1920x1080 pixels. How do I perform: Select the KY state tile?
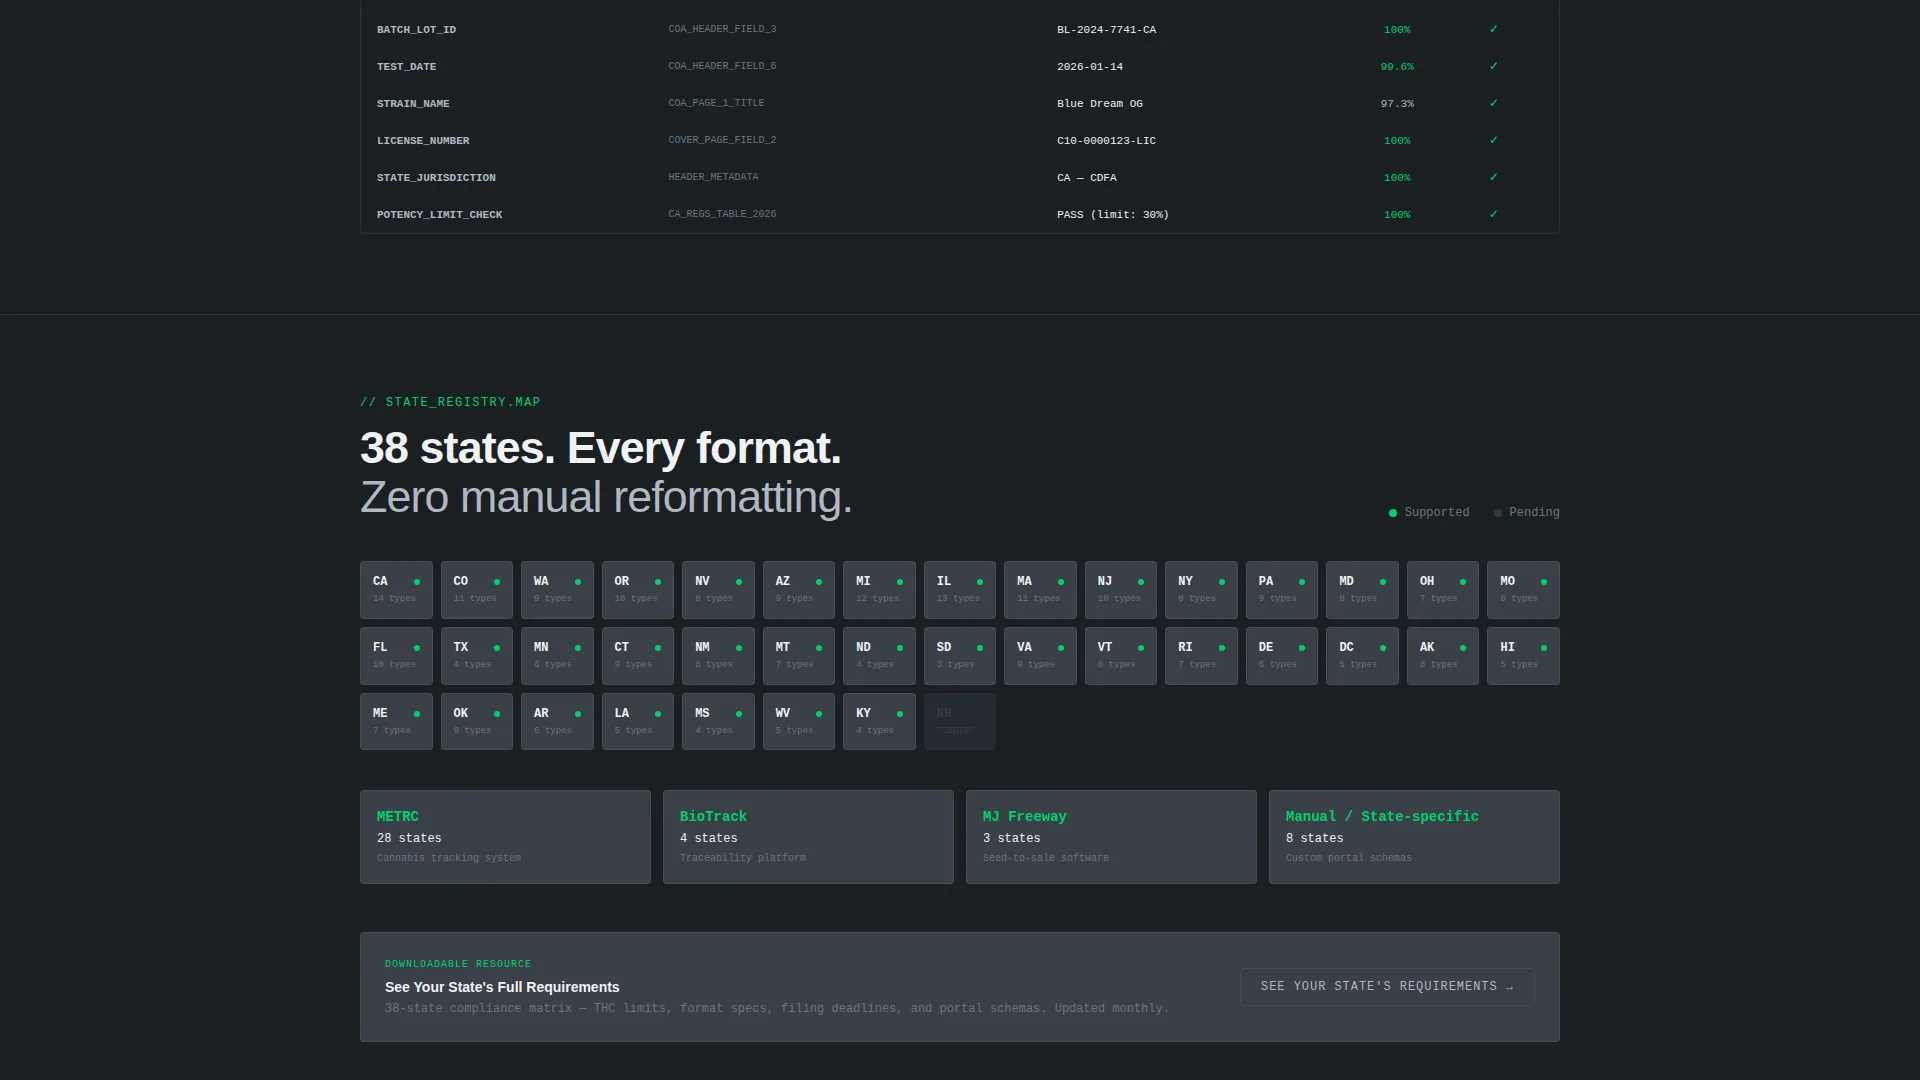(879, 722)
